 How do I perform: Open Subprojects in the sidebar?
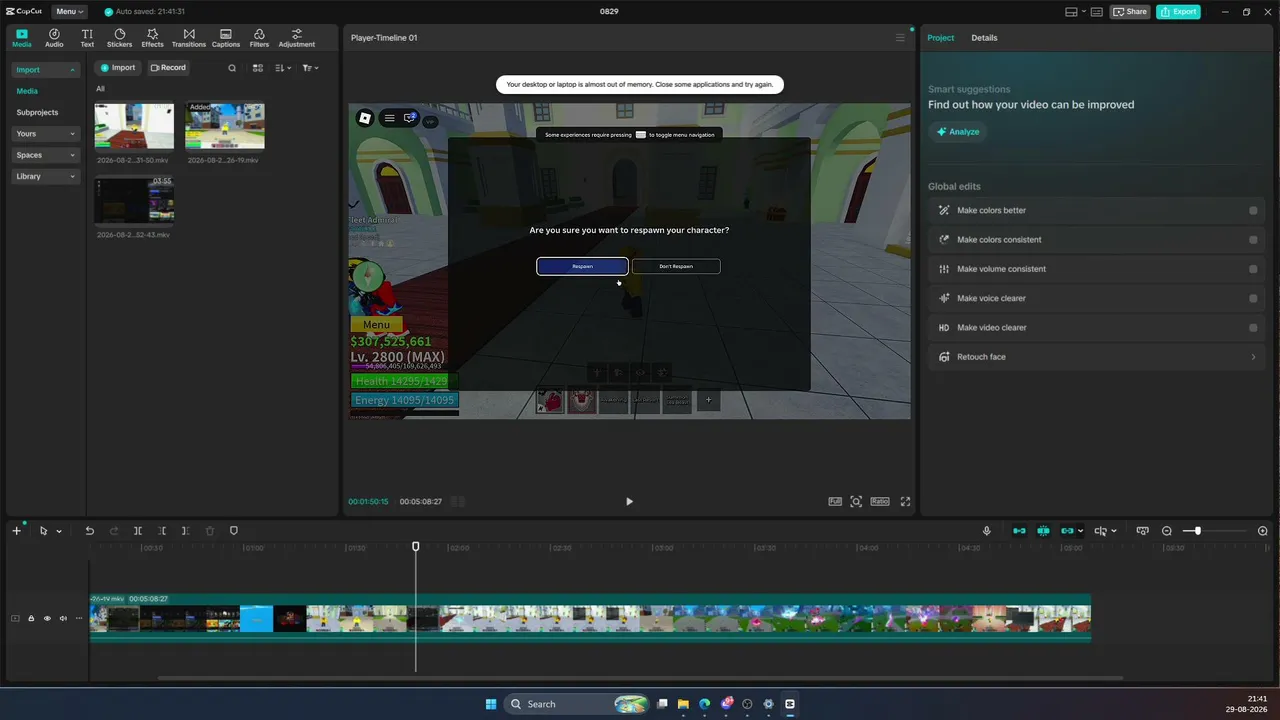point(37,113)
